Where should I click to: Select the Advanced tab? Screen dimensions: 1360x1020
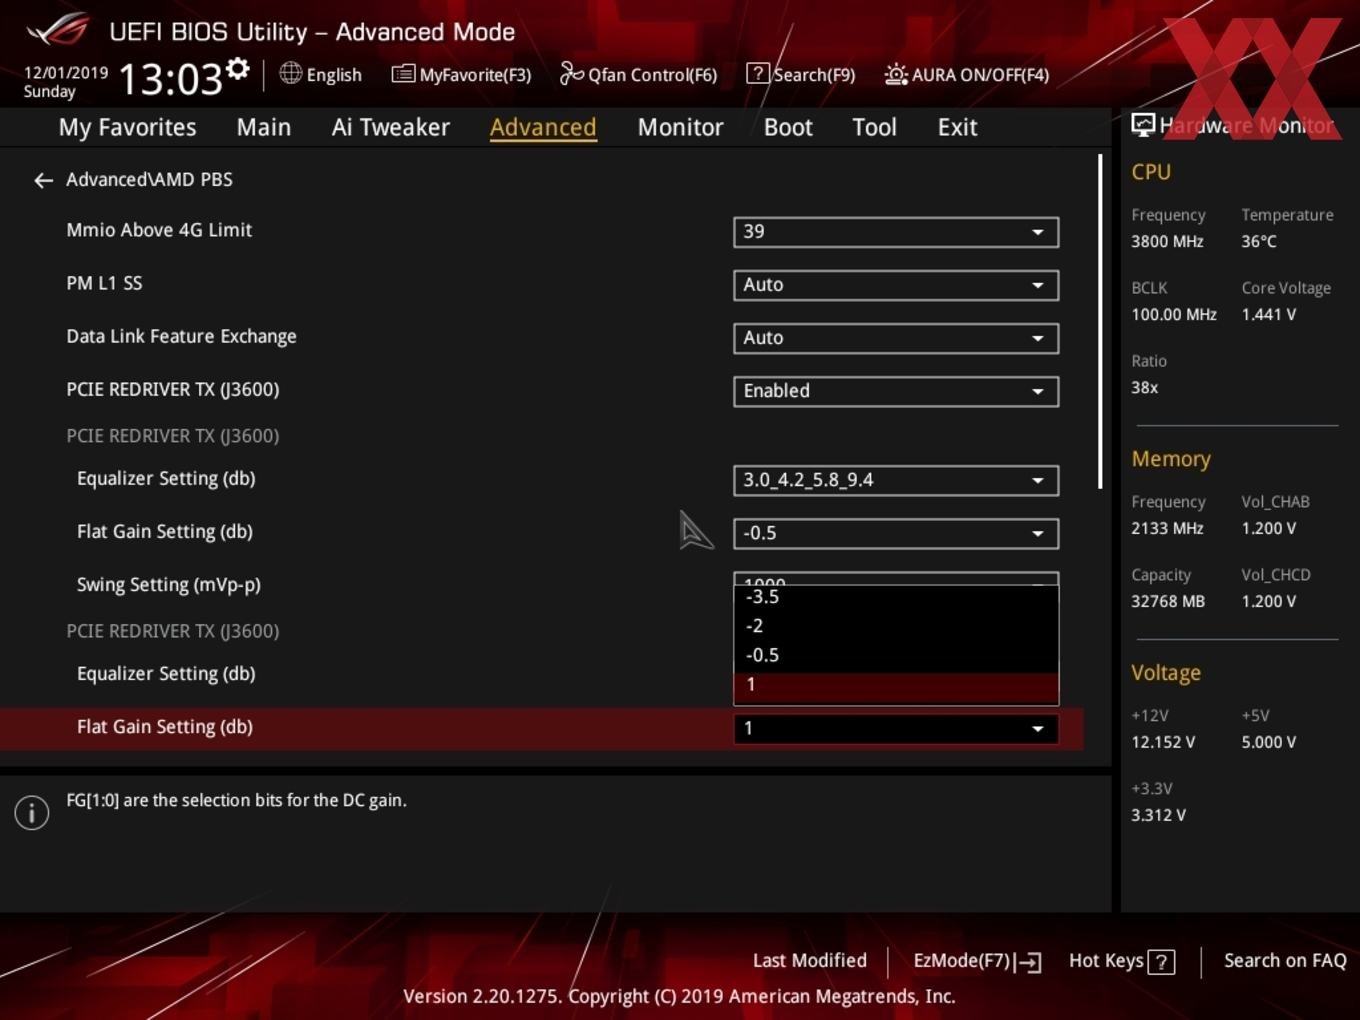pos(543,127)
